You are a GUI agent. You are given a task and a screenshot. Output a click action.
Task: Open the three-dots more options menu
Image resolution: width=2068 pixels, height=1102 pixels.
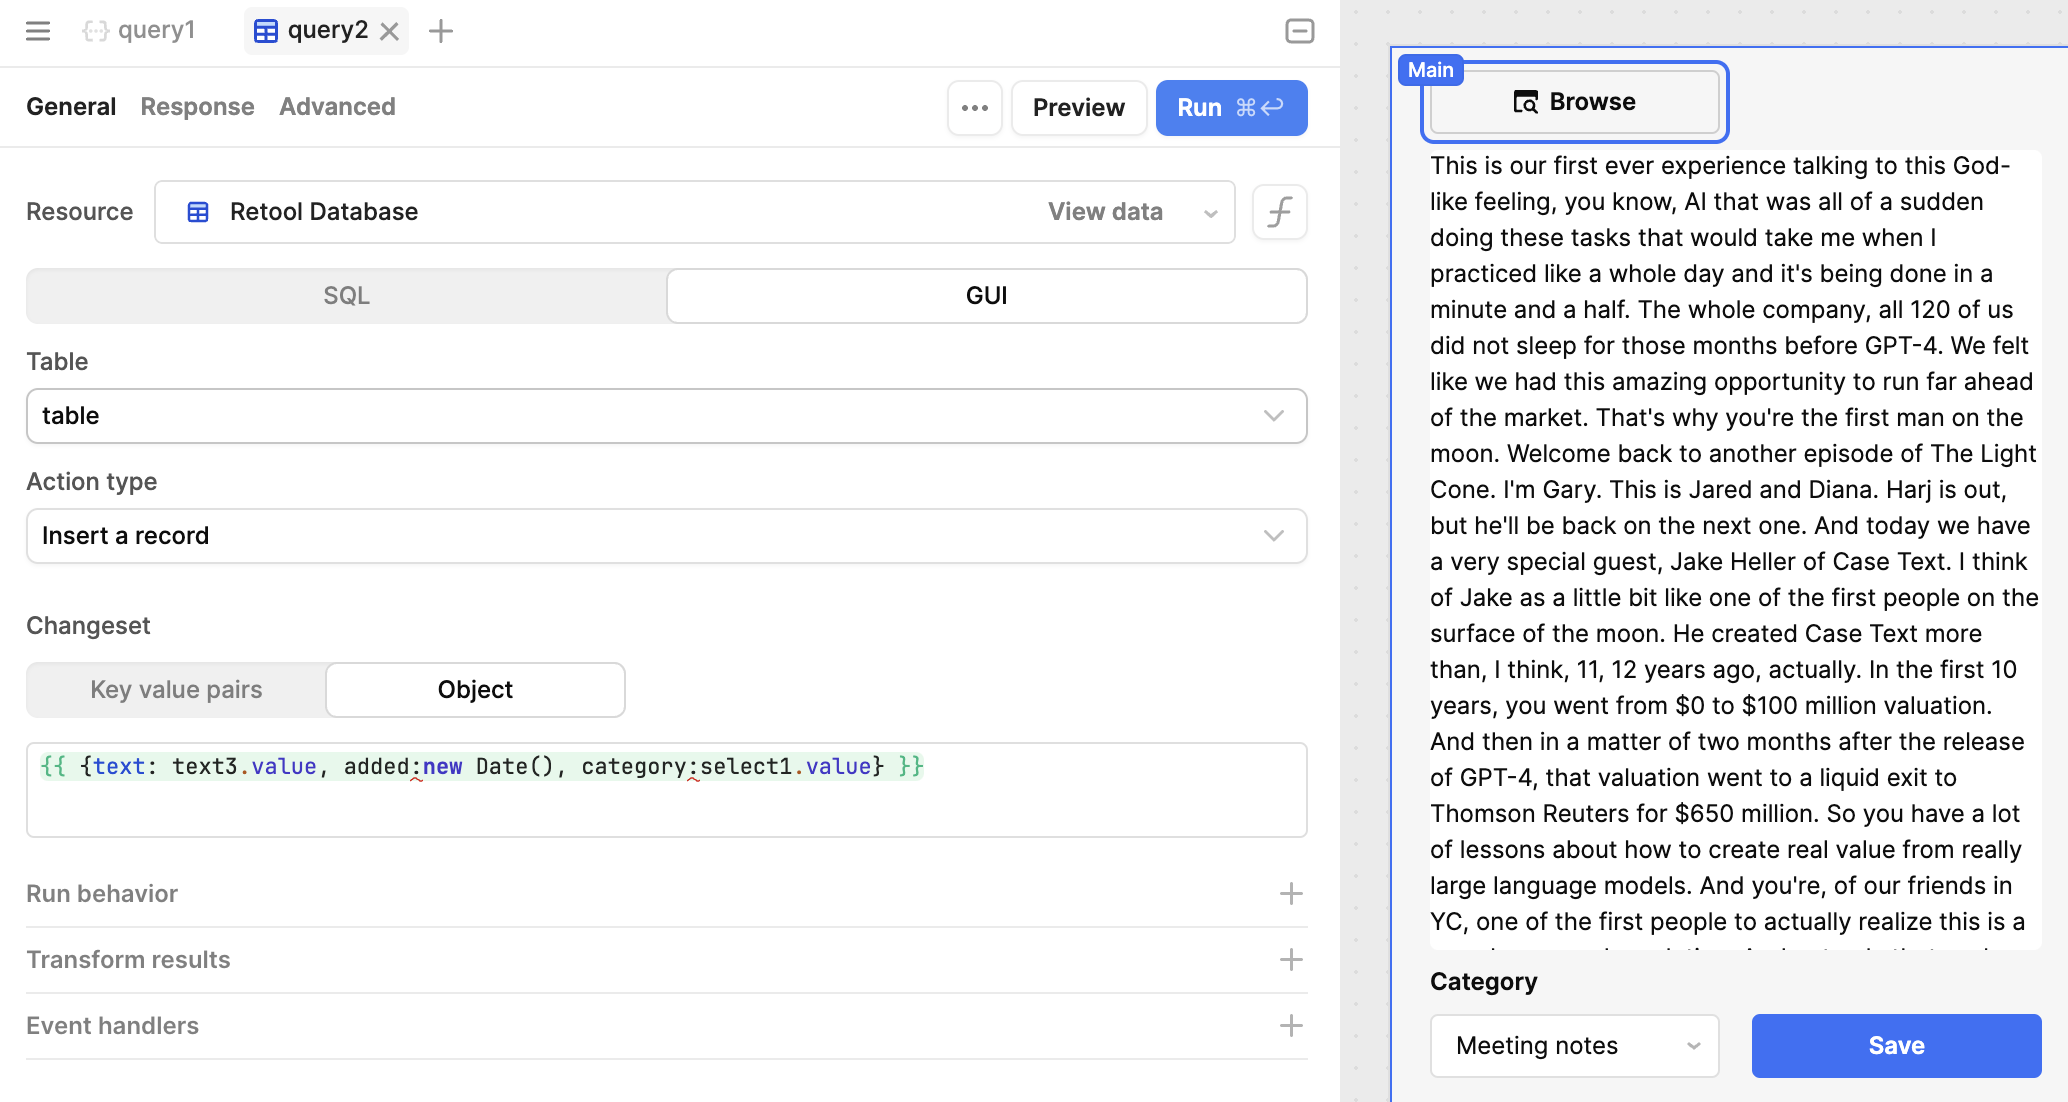[974, 108]
